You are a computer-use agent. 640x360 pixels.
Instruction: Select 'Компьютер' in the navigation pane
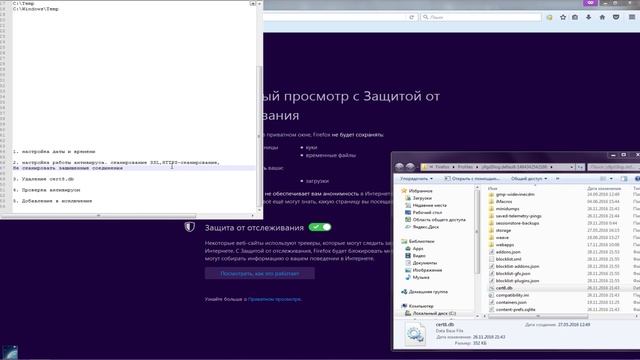click(x=421, y=306)
